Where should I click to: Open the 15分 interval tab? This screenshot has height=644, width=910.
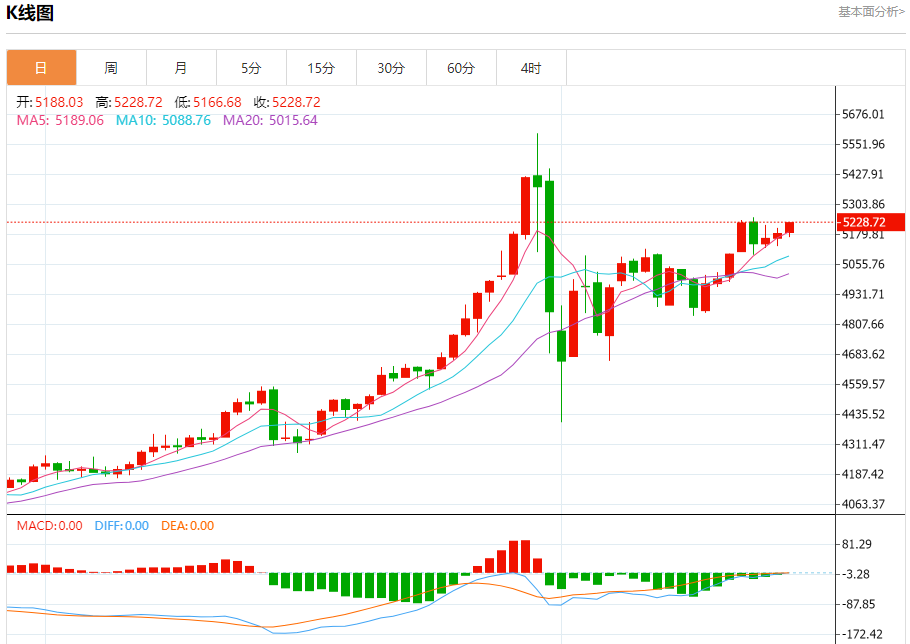point(322,68)
